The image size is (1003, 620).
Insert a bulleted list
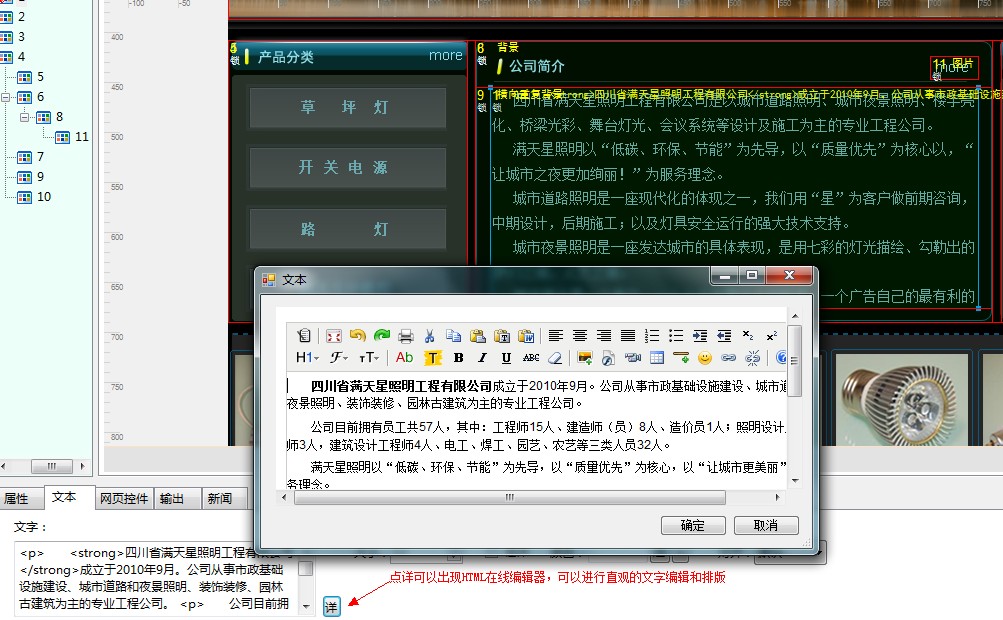[x=676, y=335]
